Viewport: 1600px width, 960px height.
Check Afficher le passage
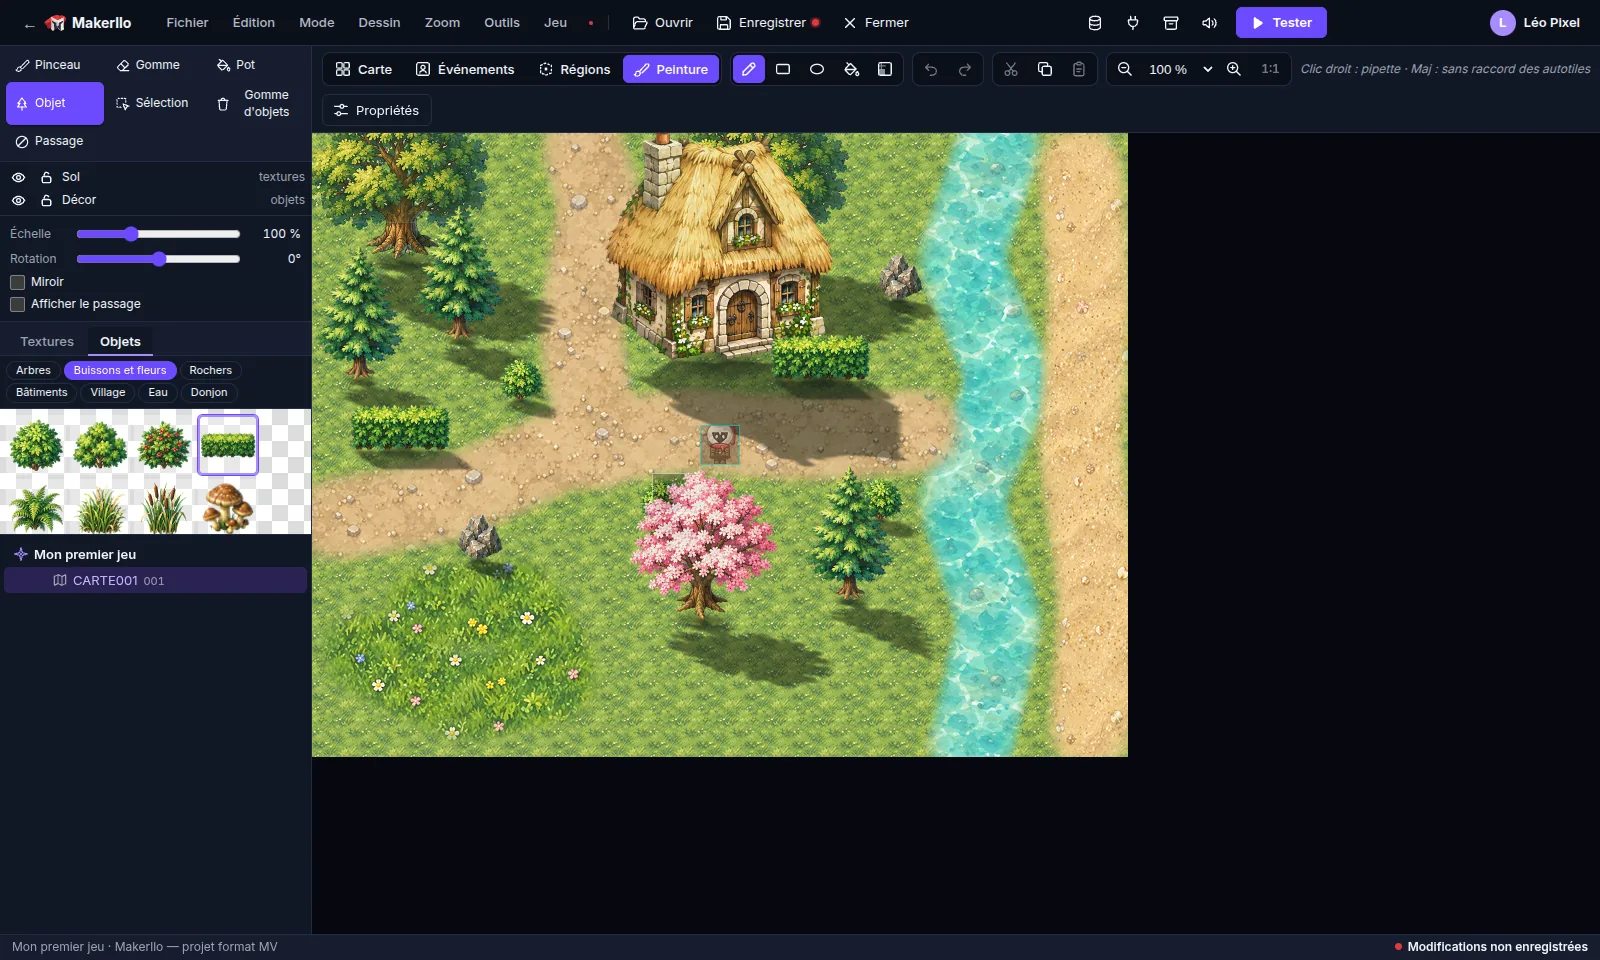pos(17,304)
